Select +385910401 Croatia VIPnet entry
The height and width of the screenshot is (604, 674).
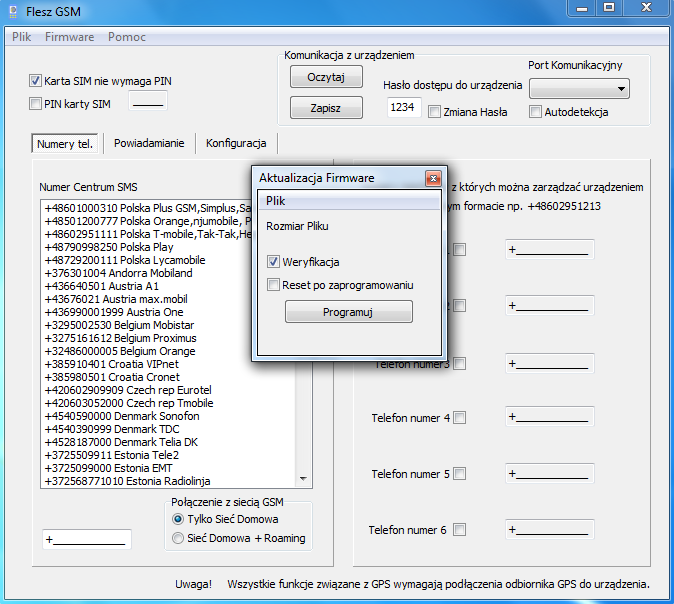[111, 364]
